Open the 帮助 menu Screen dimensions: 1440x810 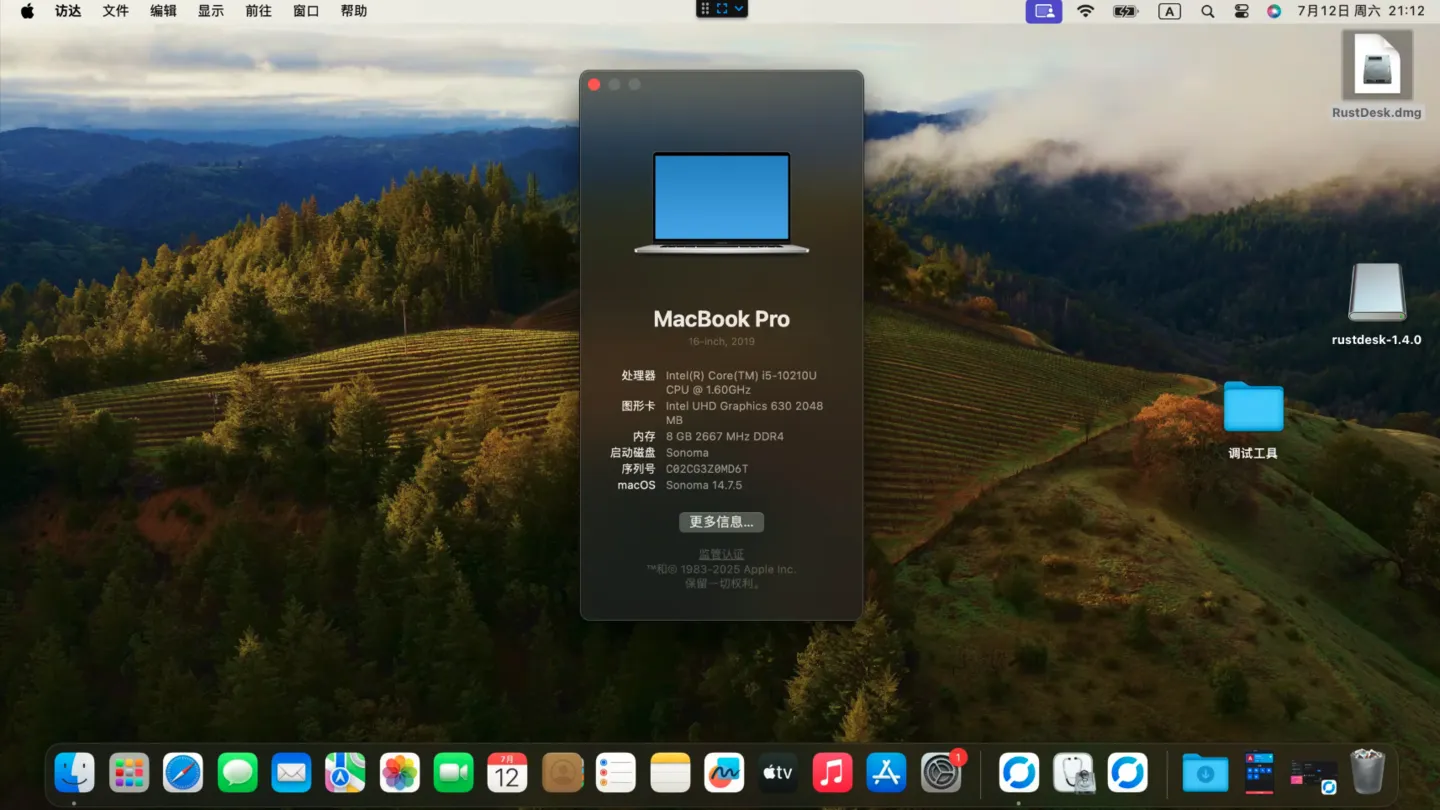click(354, 11)
